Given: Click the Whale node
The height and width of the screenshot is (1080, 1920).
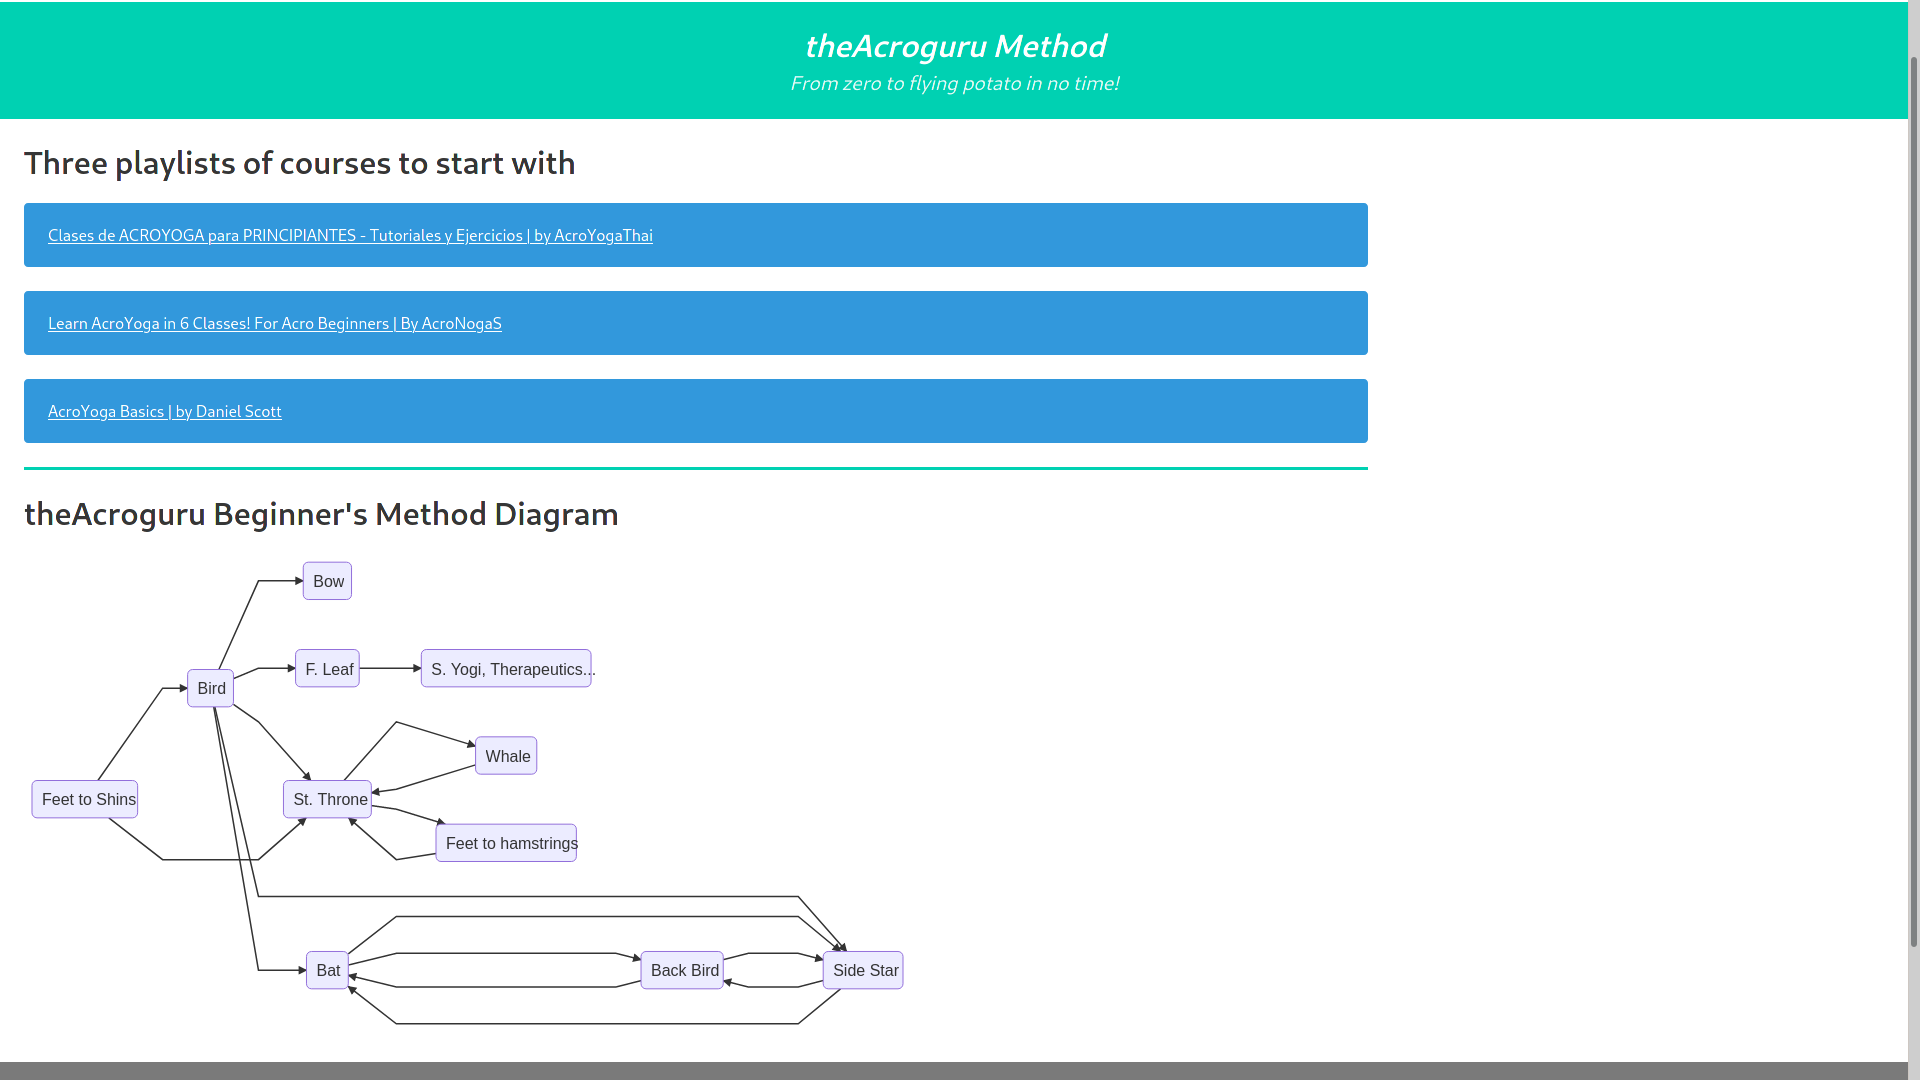Looking at the screenshot, I should pos(506,757).
